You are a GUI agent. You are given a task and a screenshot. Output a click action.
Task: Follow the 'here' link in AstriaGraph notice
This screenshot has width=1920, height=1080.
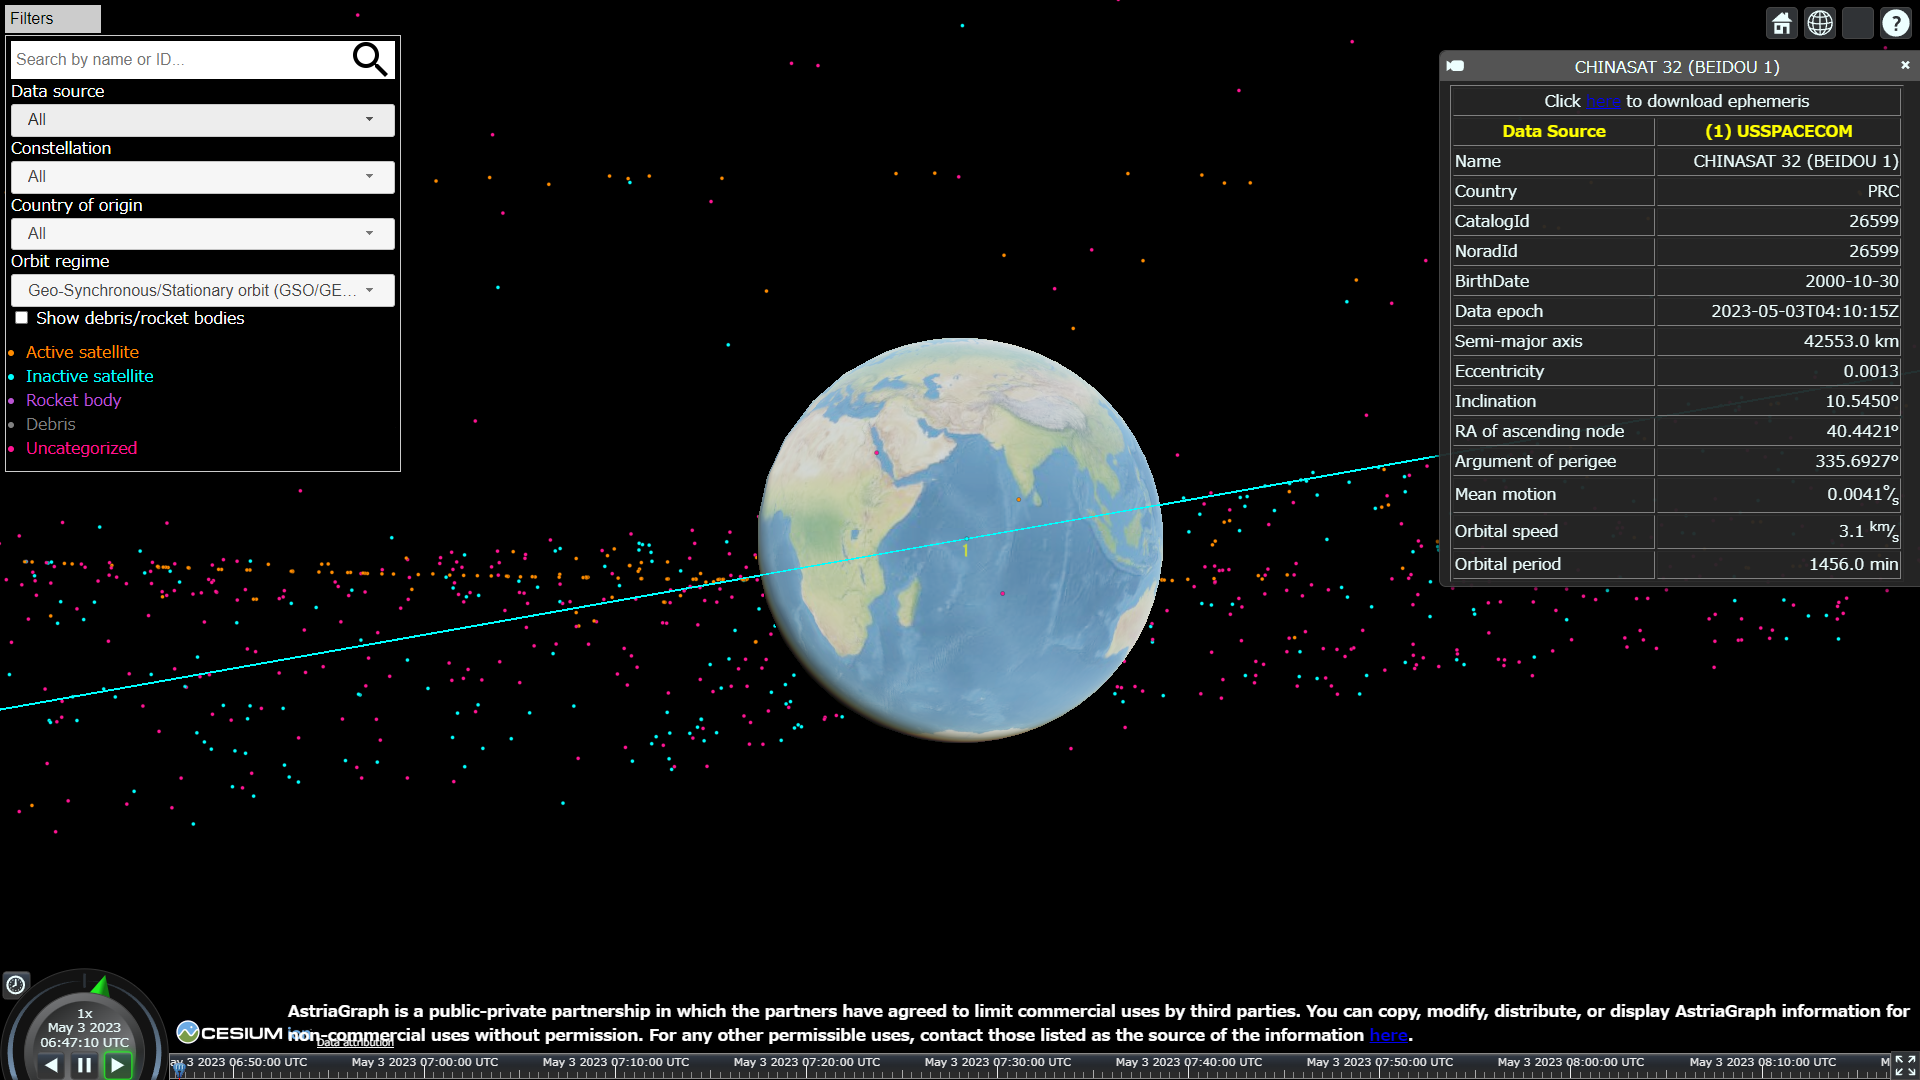(x=1388, y=1035)
